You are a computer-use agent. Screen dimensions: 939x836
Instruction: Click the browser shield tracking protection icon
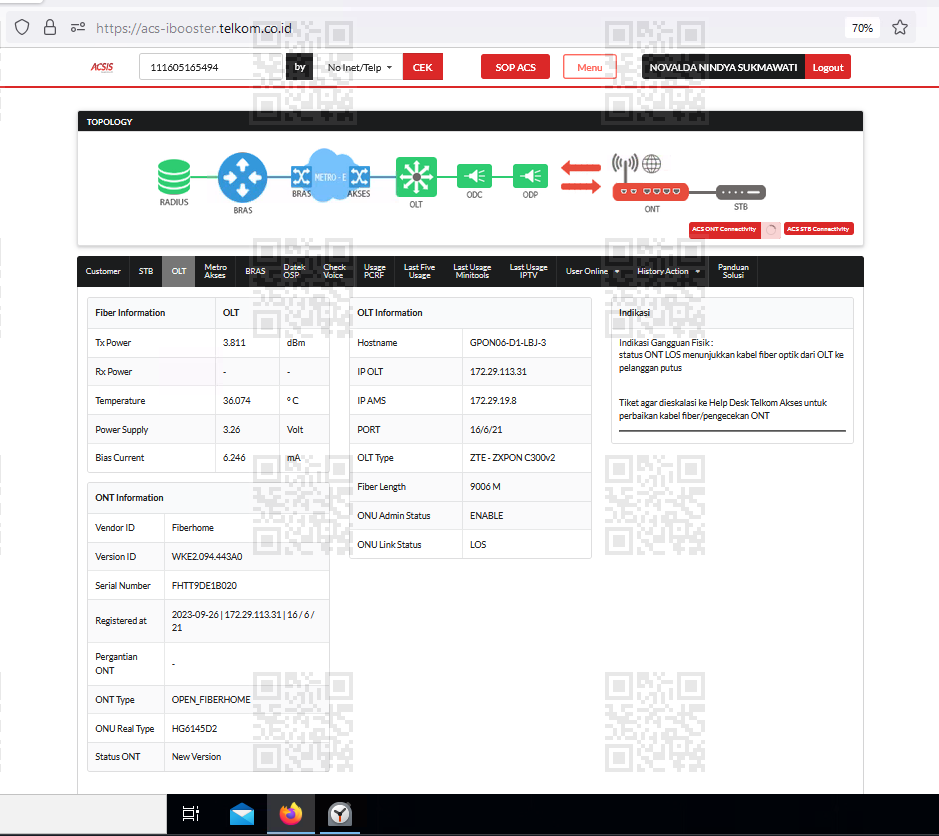tap(22, 28)
